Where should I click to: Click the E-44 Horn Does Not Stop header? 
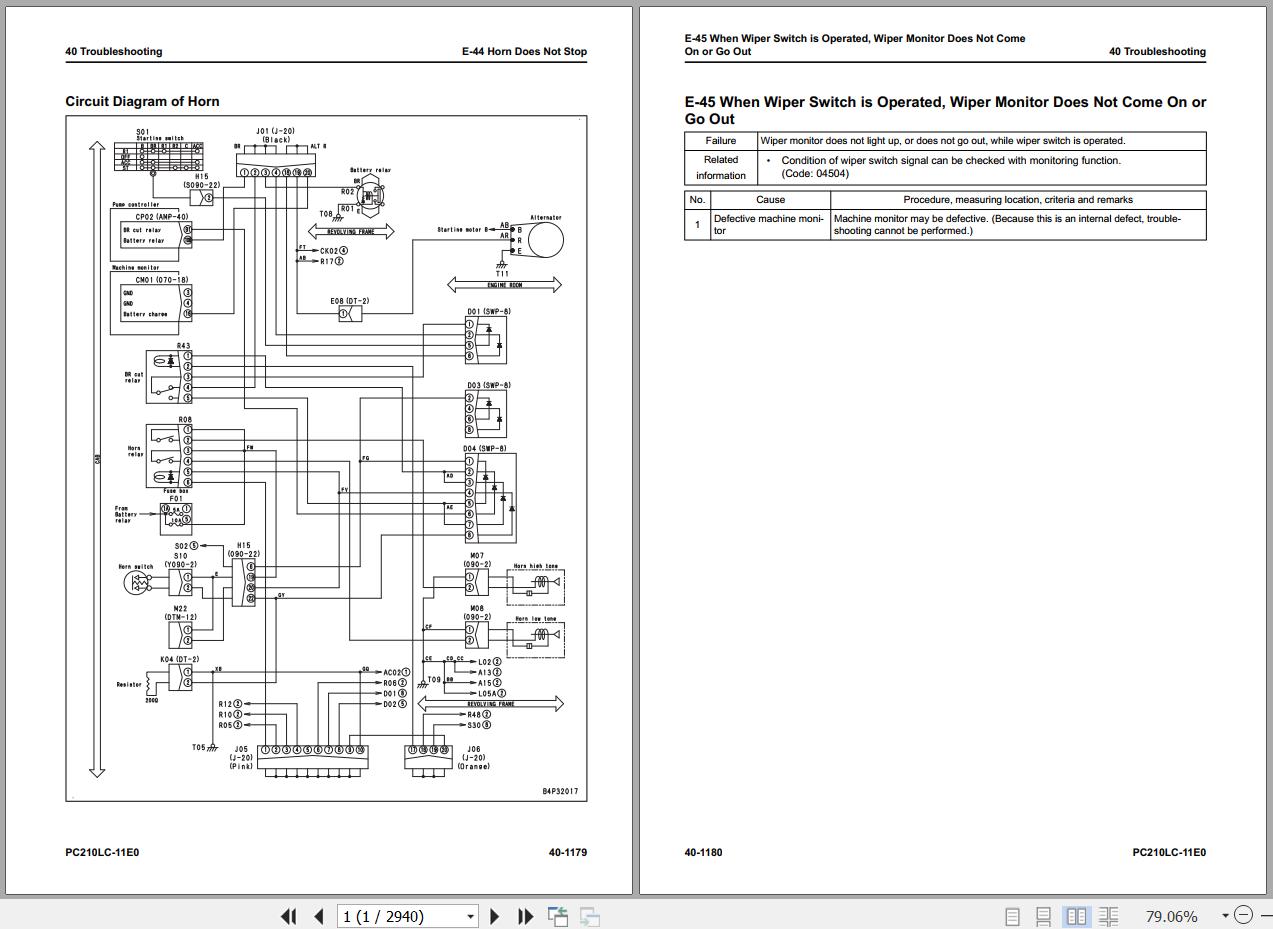[x=524, y=51]
